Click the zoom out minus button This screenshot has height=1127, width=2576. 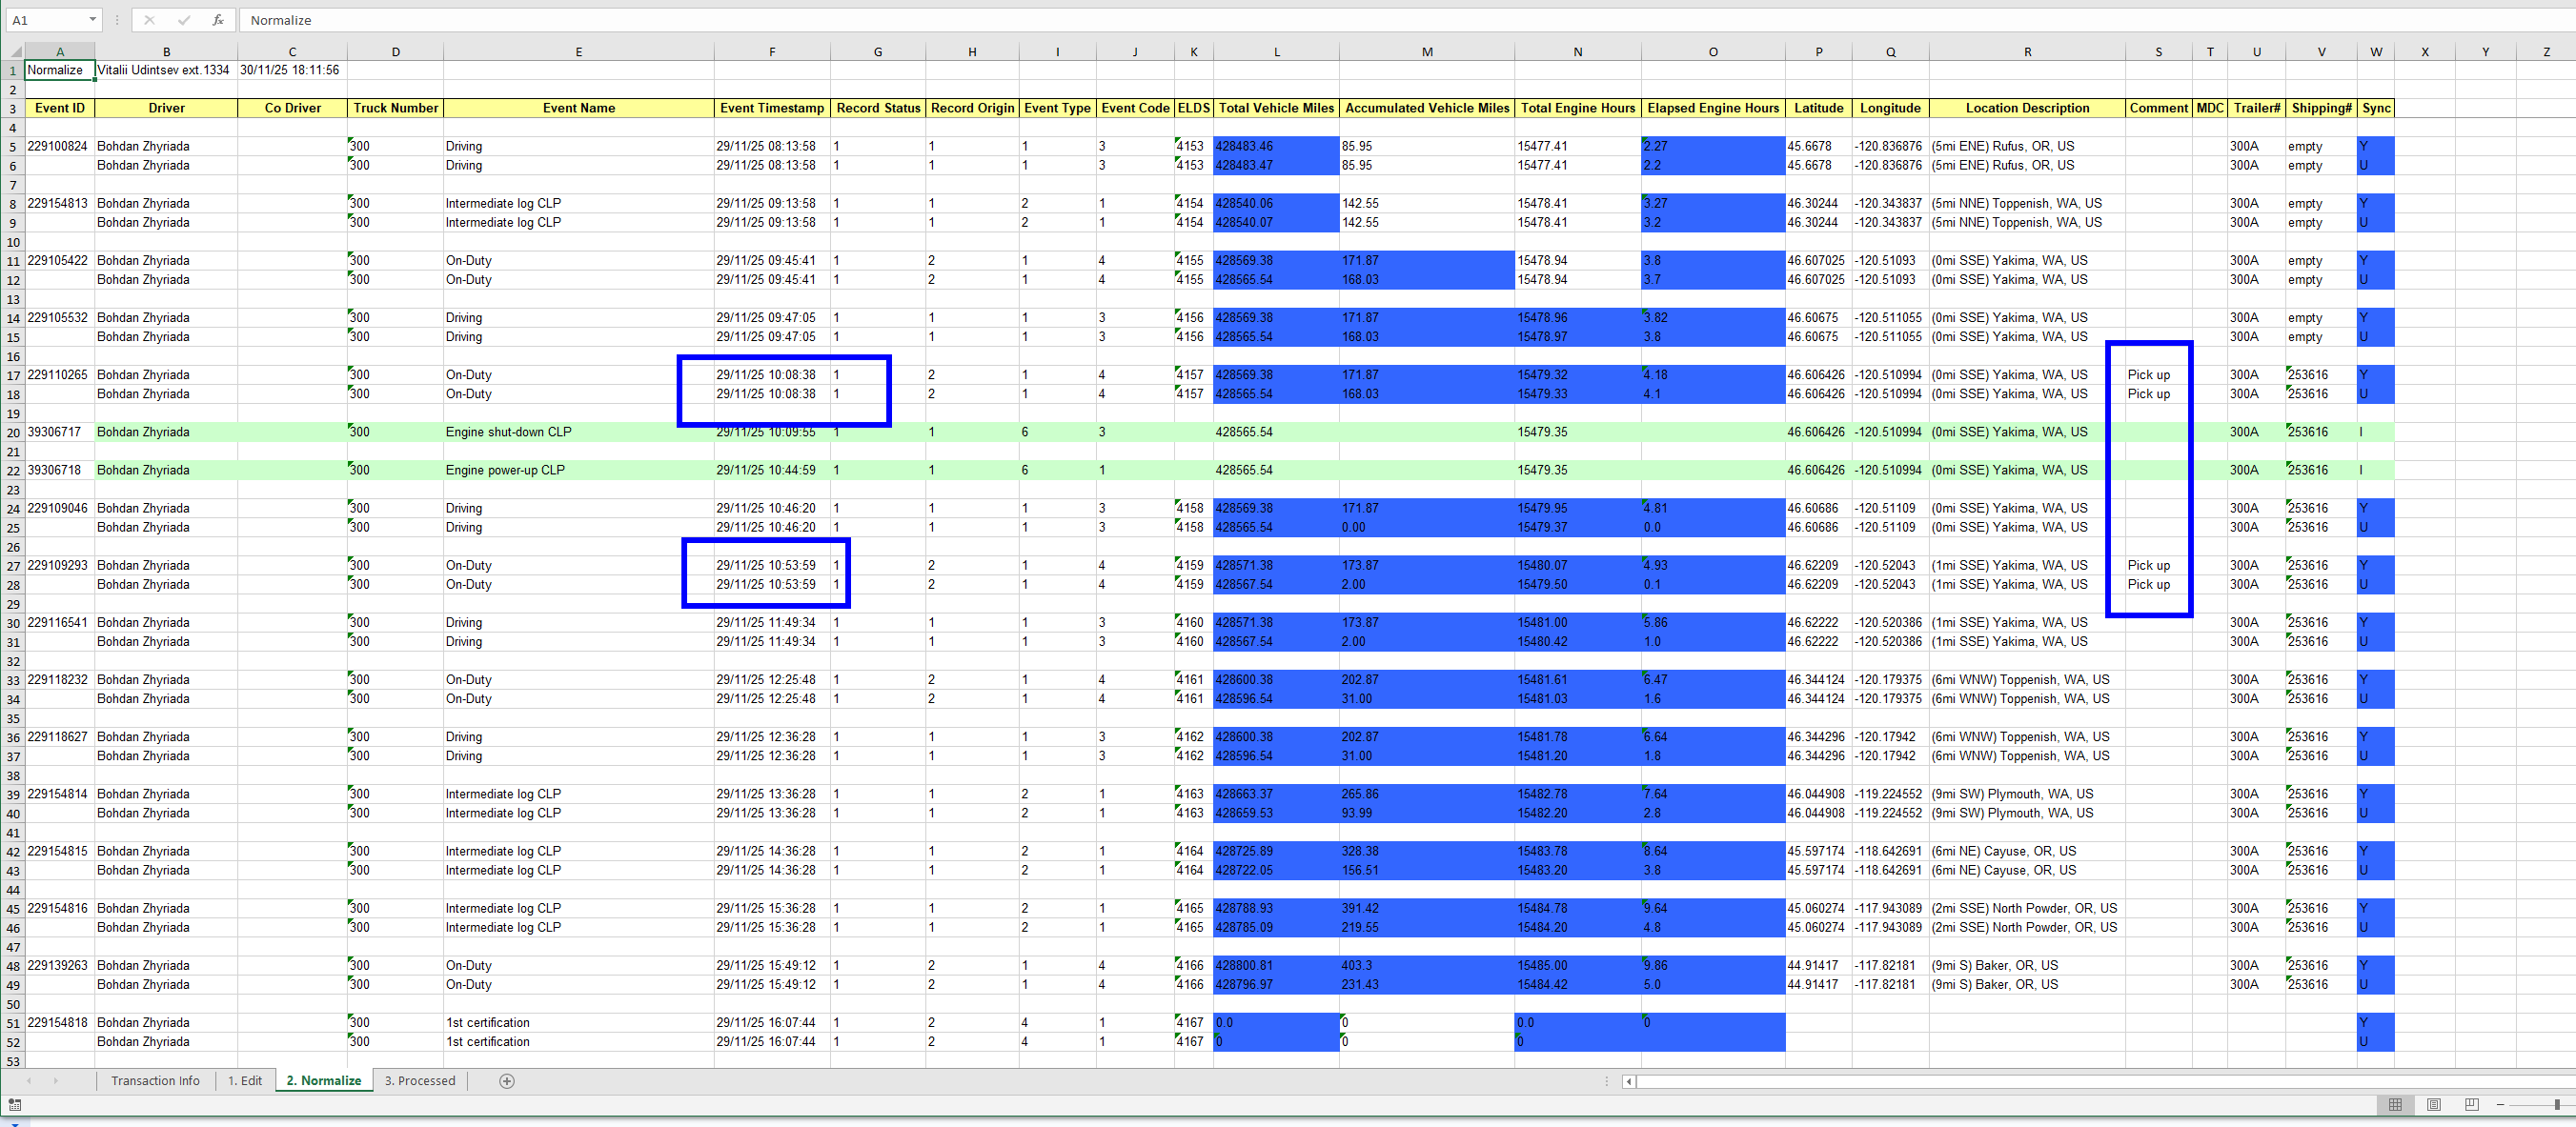(x=2500, y=1104)
